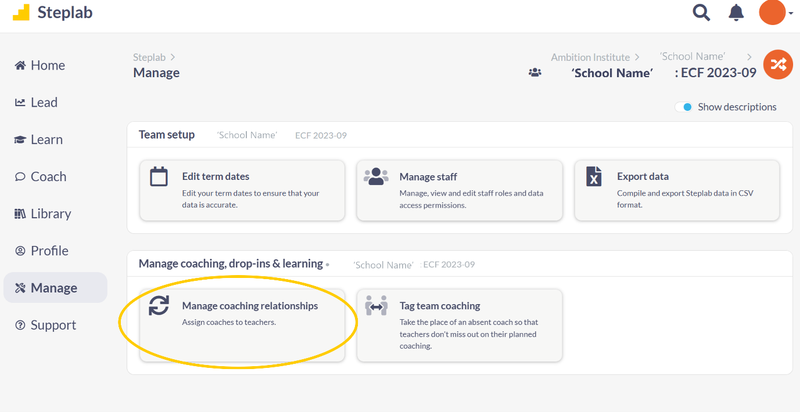Click the Steplab logo icon

coord(19,14)
